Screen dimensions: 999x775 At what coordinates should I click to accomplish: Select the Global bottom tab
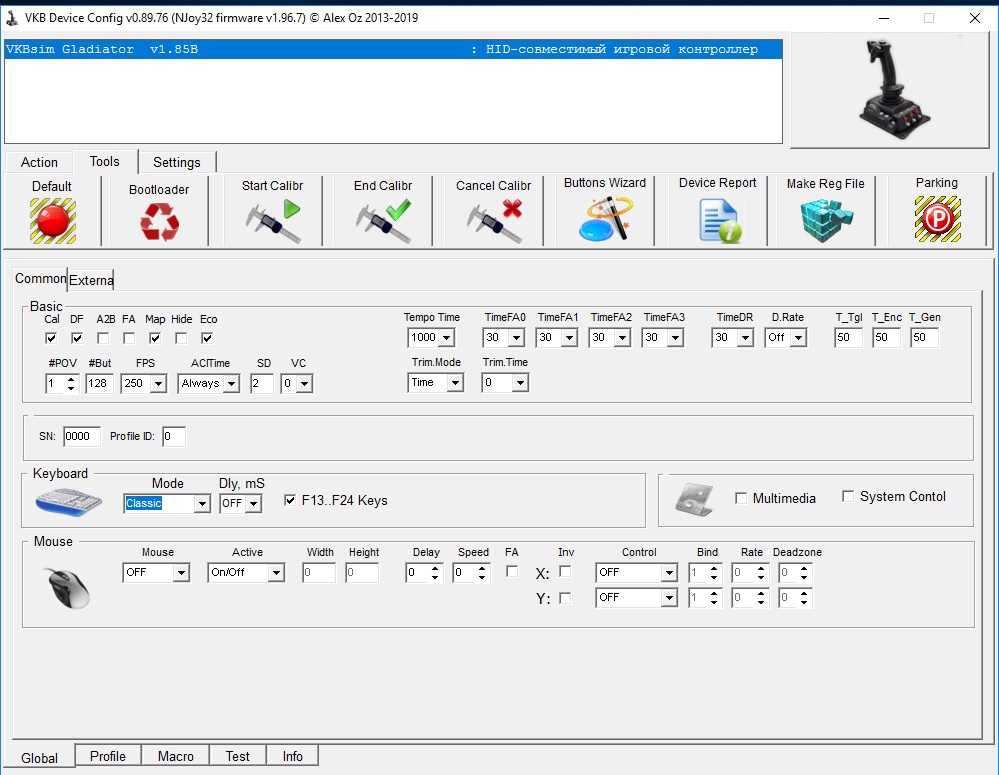click(40, 758)
